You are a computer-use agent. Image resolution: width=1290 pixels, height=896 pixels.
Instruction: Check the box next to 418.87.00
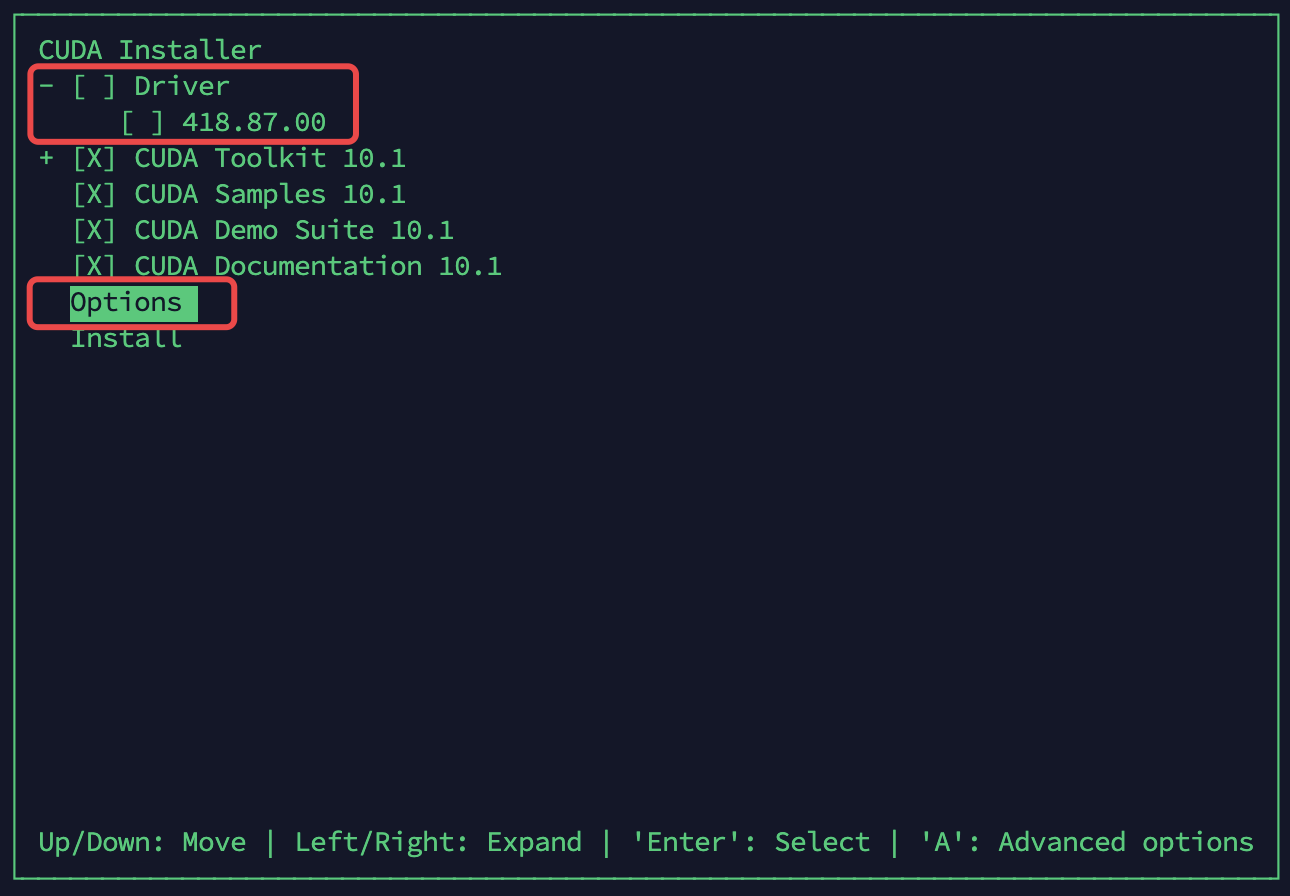(142, 122)
